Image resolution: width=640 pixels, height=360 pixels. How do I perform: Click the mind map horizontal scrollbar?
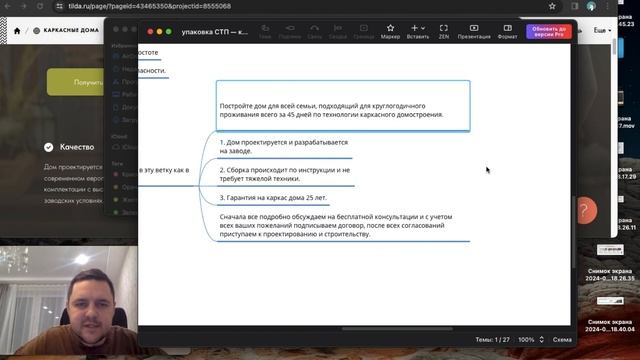tap(397, 329)
